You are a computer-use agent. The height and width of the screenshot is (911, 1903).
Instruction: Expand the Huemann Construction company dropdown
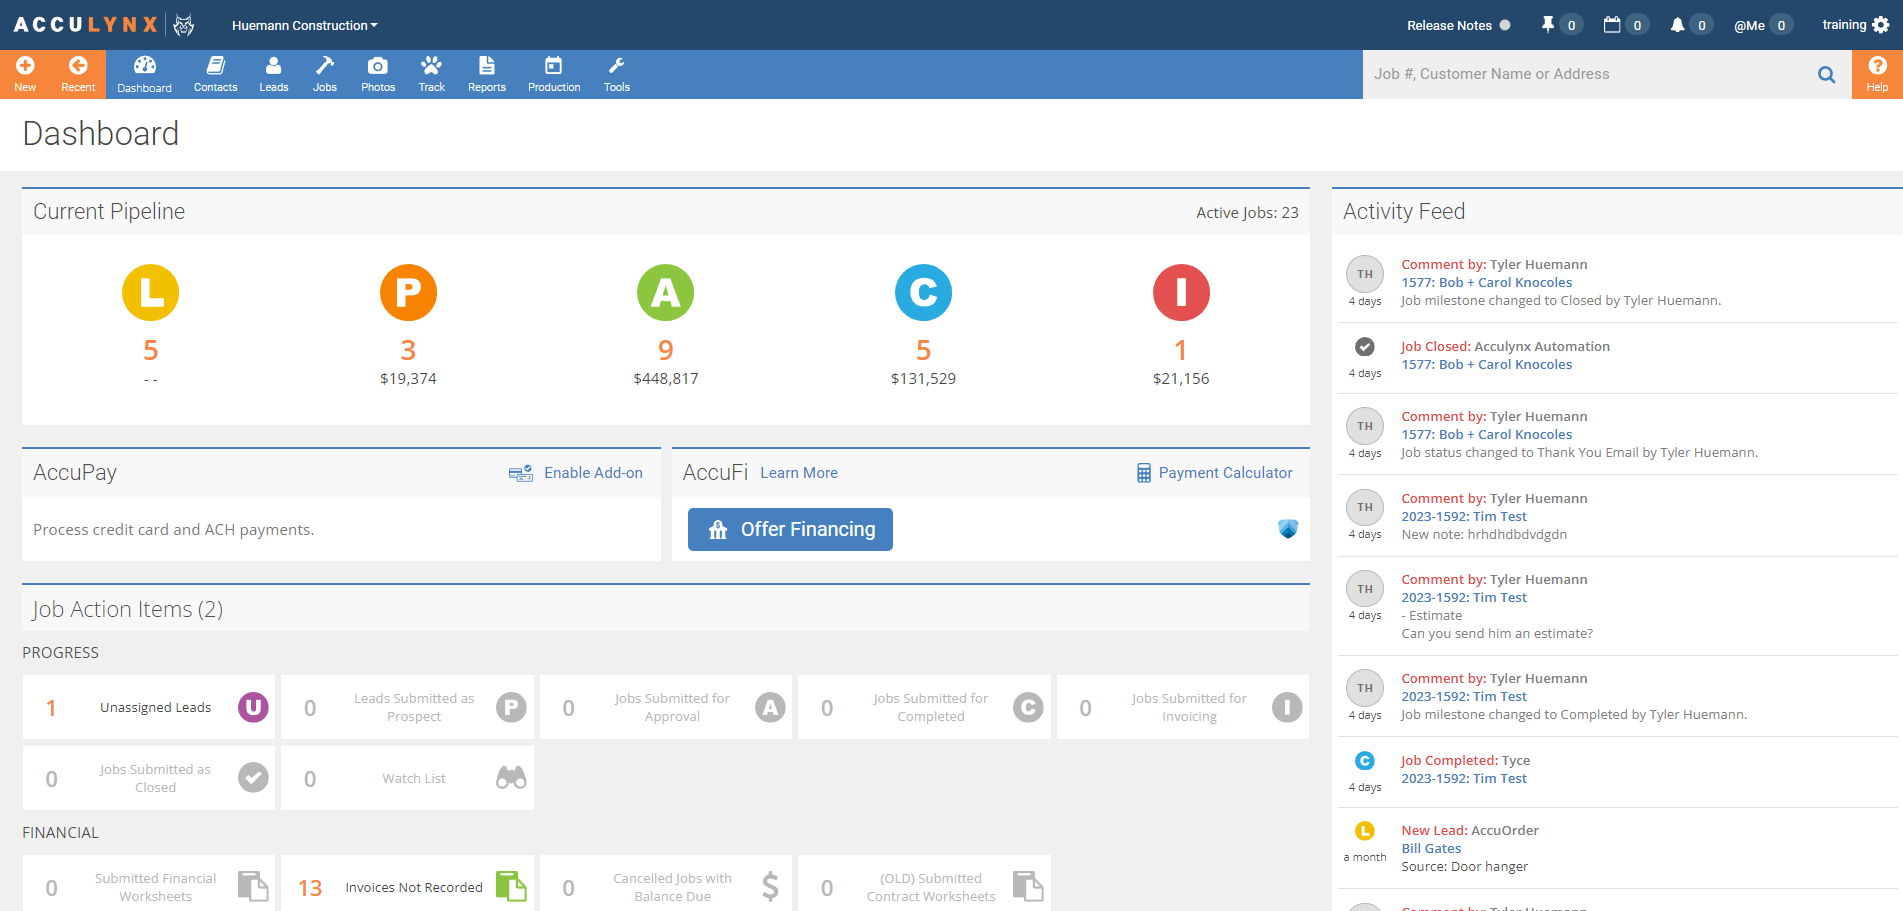(305, 26)
